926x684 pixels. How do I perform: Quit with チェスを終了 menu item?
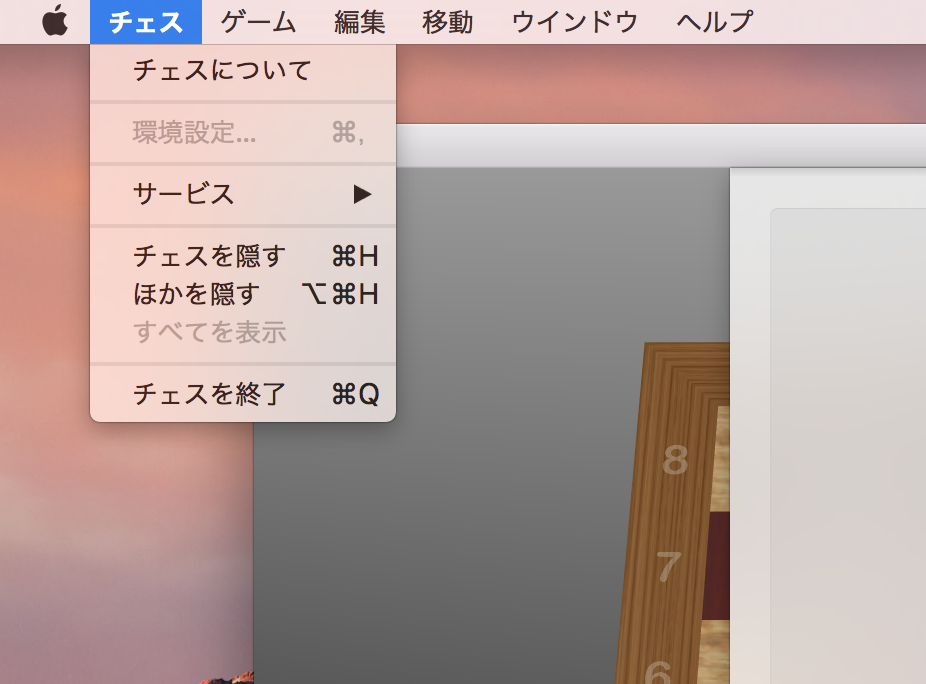[x=243, y=394]
